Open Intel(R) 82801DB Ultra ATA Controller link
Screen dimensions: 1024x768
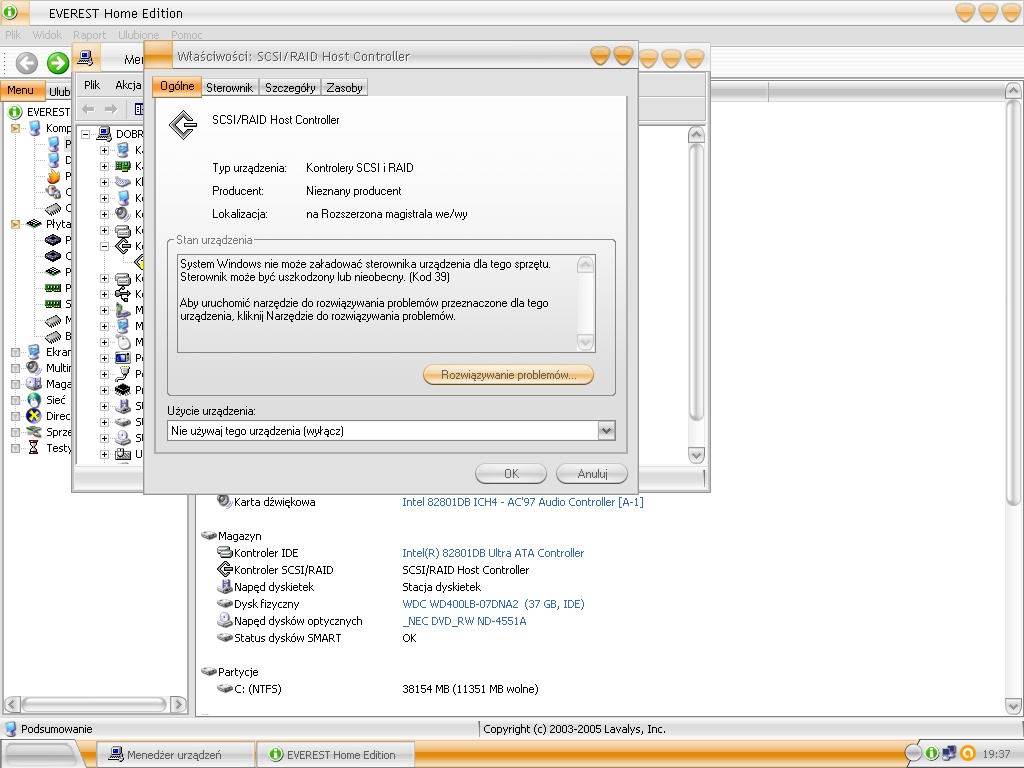pyautogui.click(x=493, y=552)
